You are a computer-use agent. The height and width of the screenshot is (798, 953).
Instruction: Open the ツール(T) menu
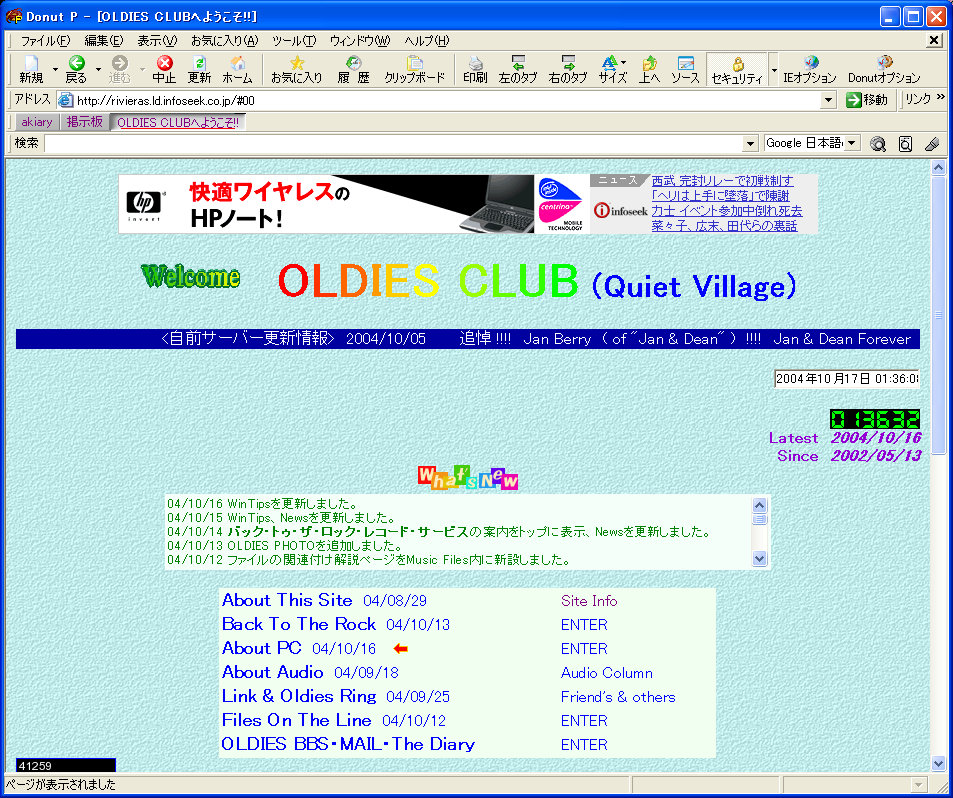(293, 41)
